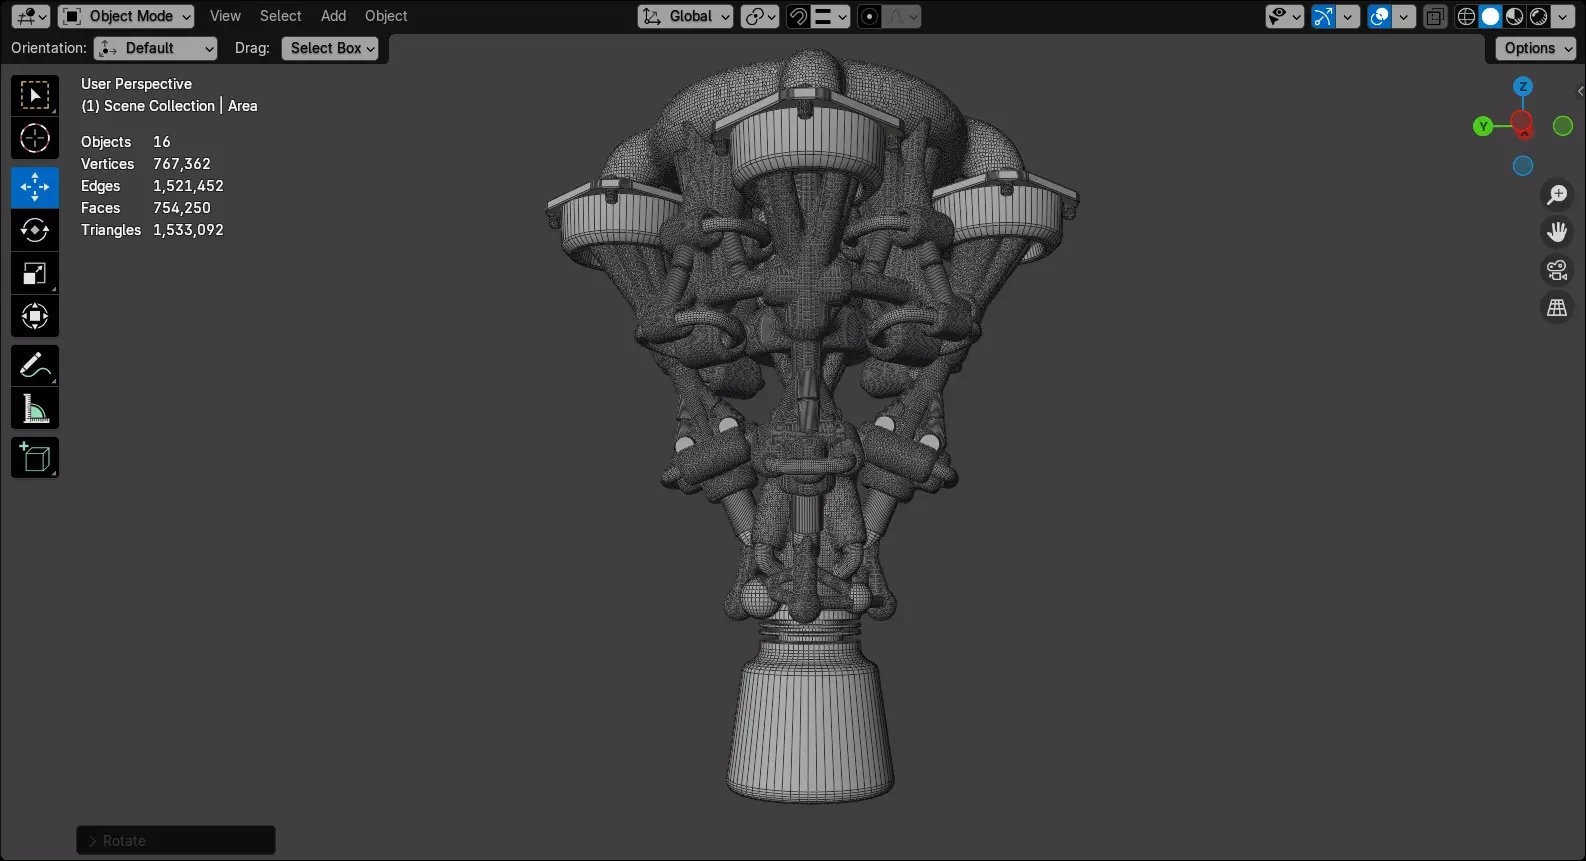Viewport: 1586px width, 861px height.
Task: Open the Options dropdown
Action: pyautogui.click(x=1536, y=48)
